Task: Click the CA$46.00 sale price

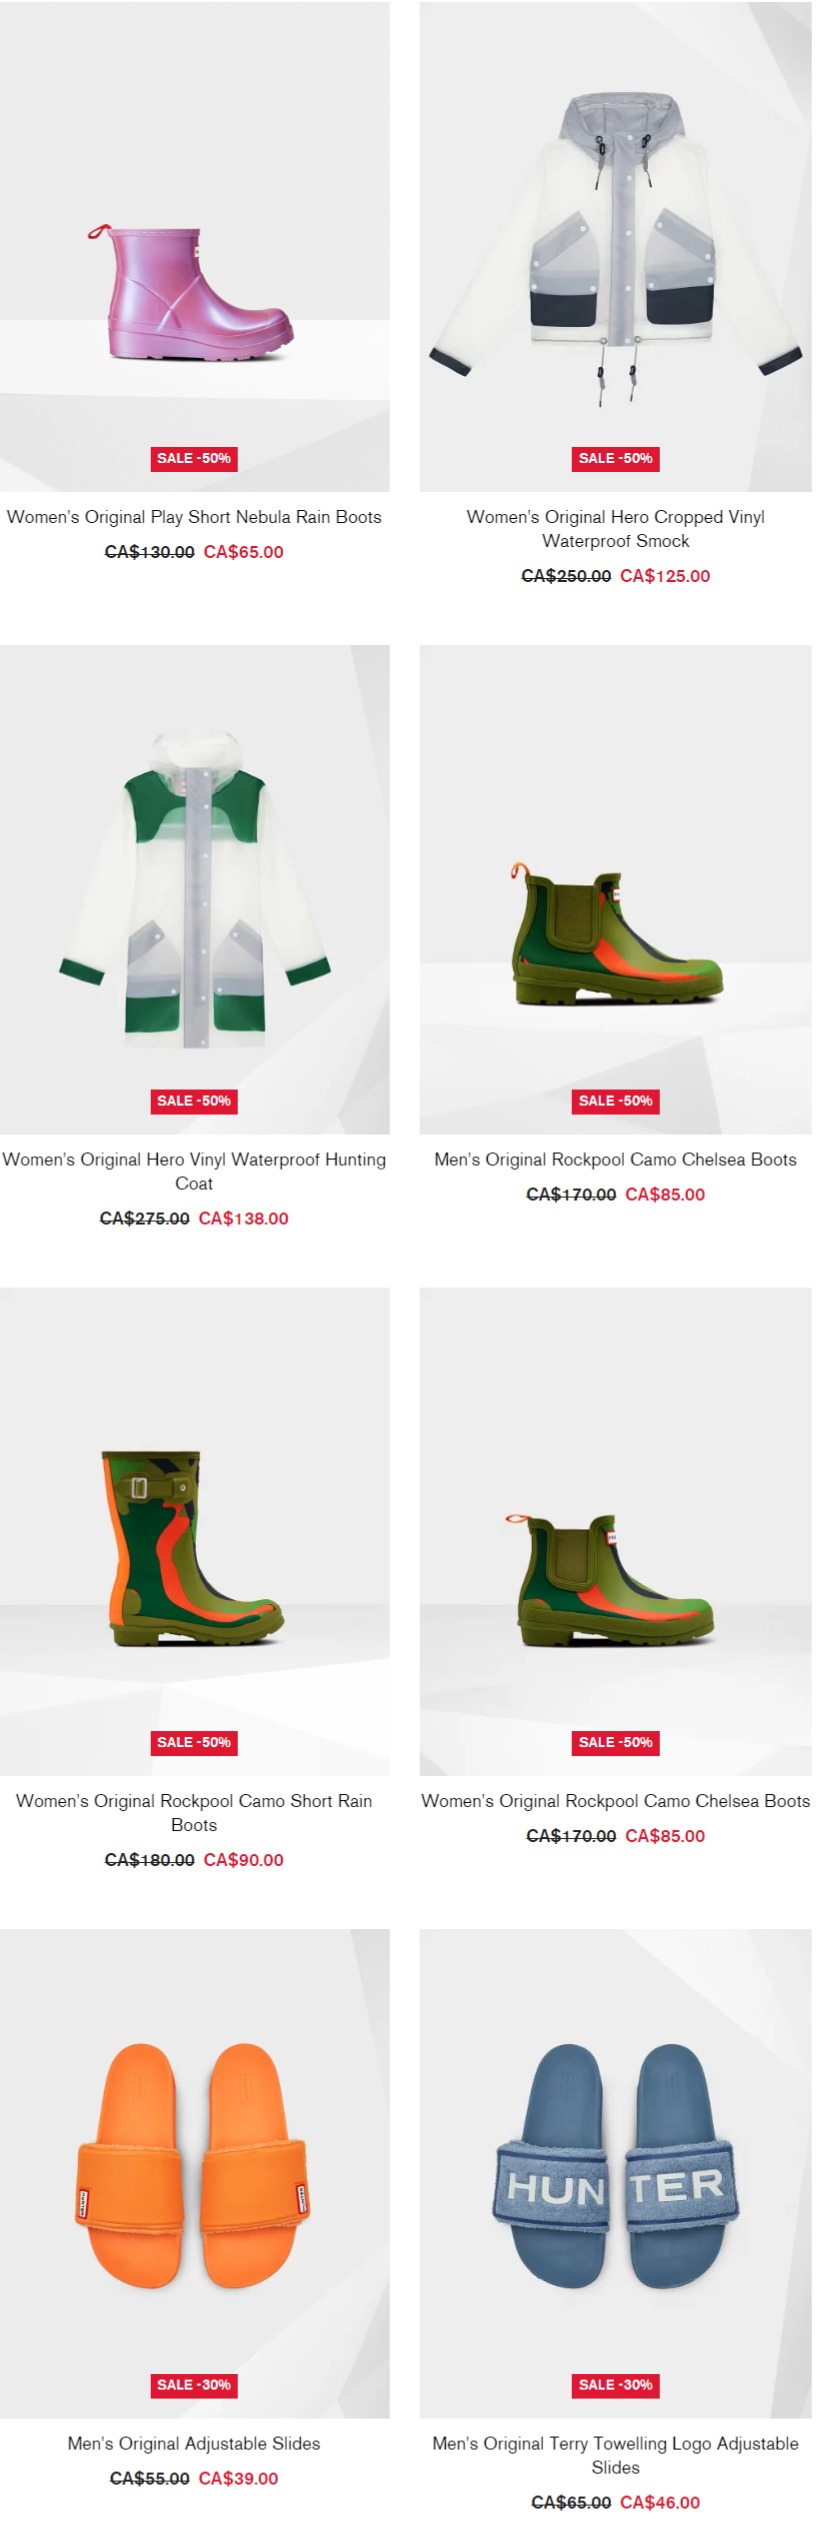Action: pos(660,2502)
